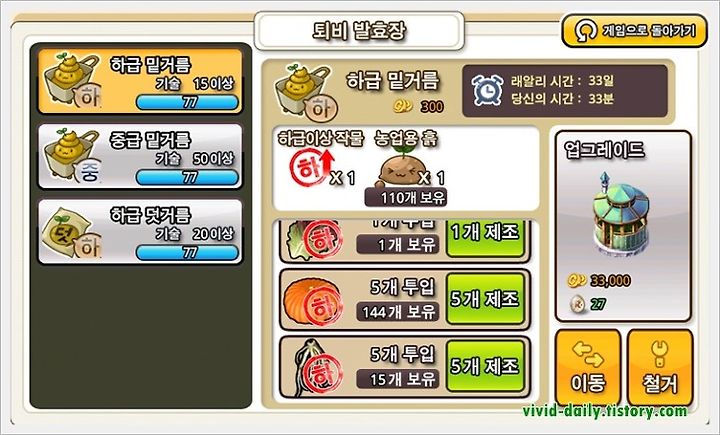
Task: Click 5개 제조 button for pumpkin row
Action: (x=485, y=299)
